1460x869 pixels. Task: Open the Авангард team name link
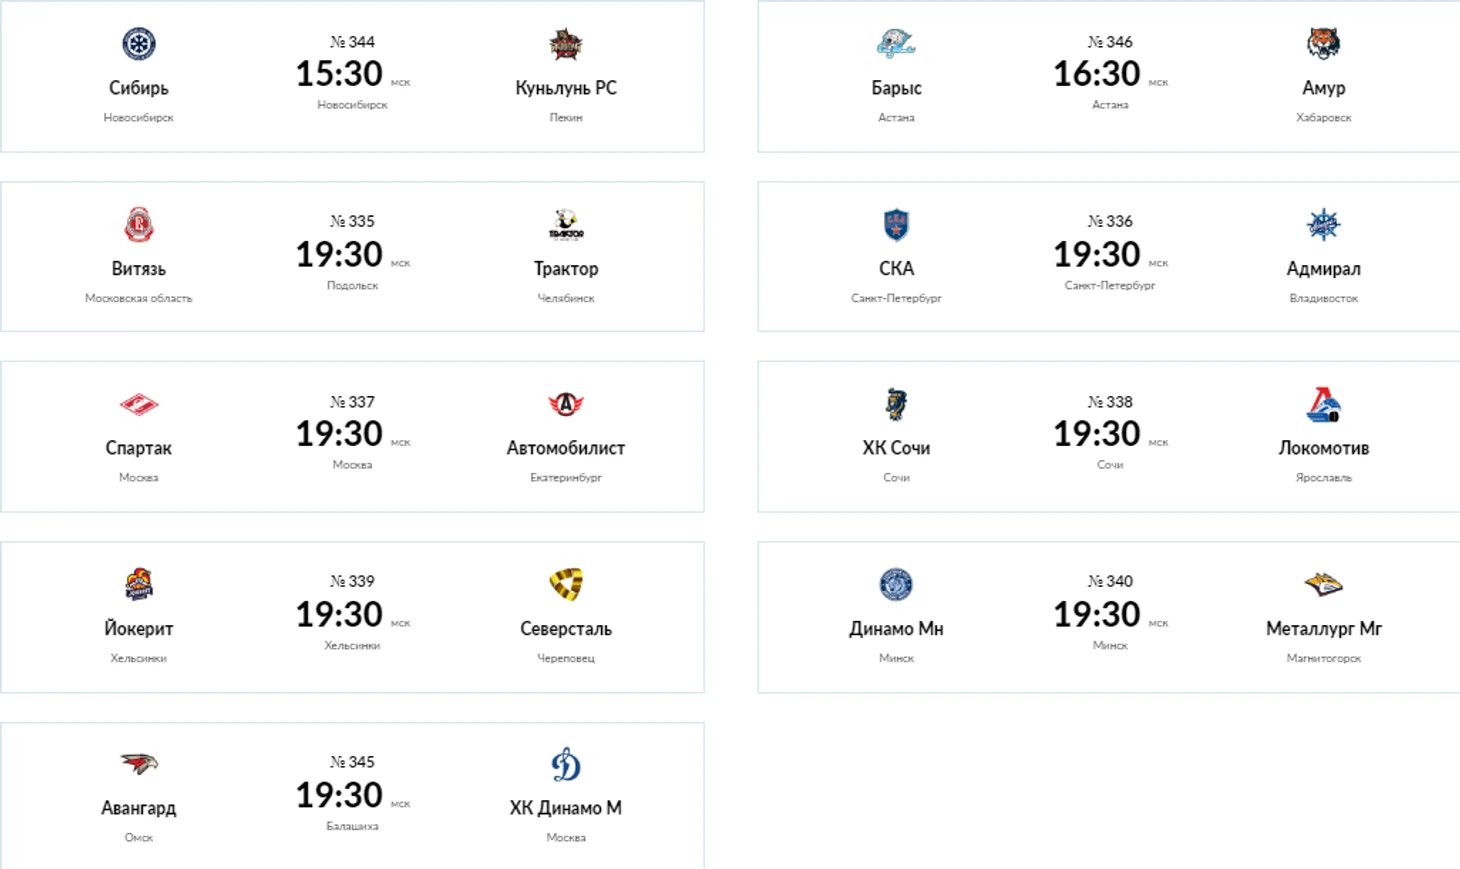(139, 808)
